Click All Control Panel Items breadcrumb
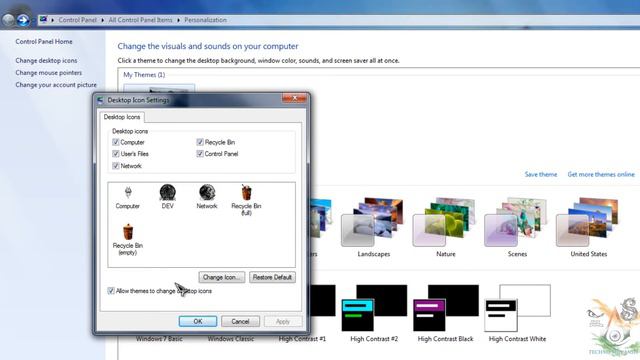 [140, 20]
